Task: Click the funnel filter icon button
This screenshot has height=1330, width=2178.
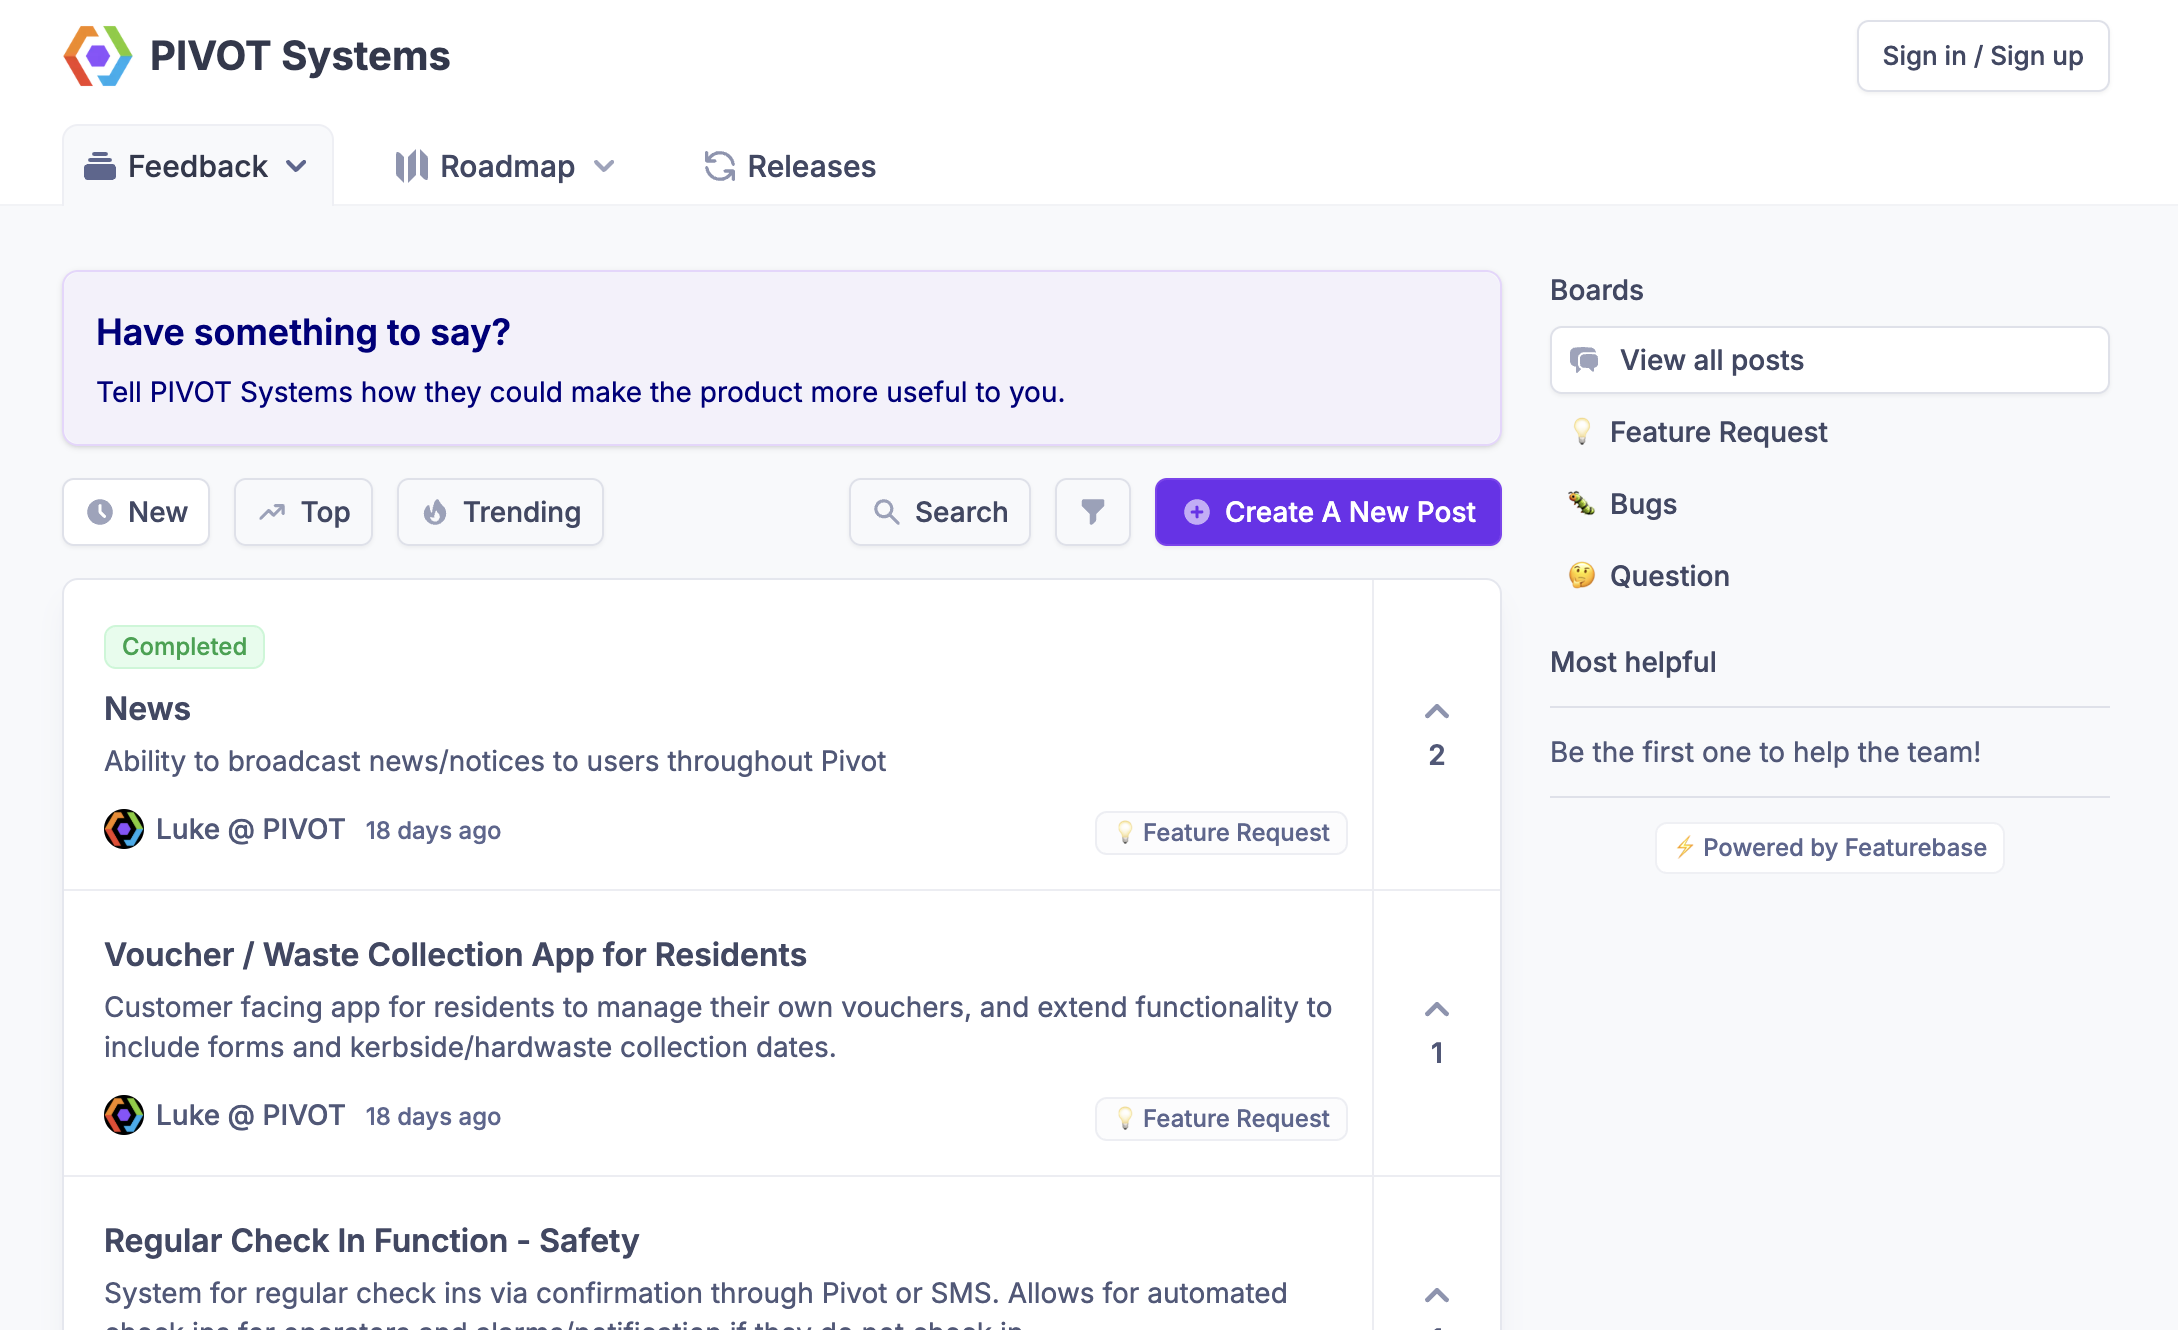Action: click(1092, 512)
